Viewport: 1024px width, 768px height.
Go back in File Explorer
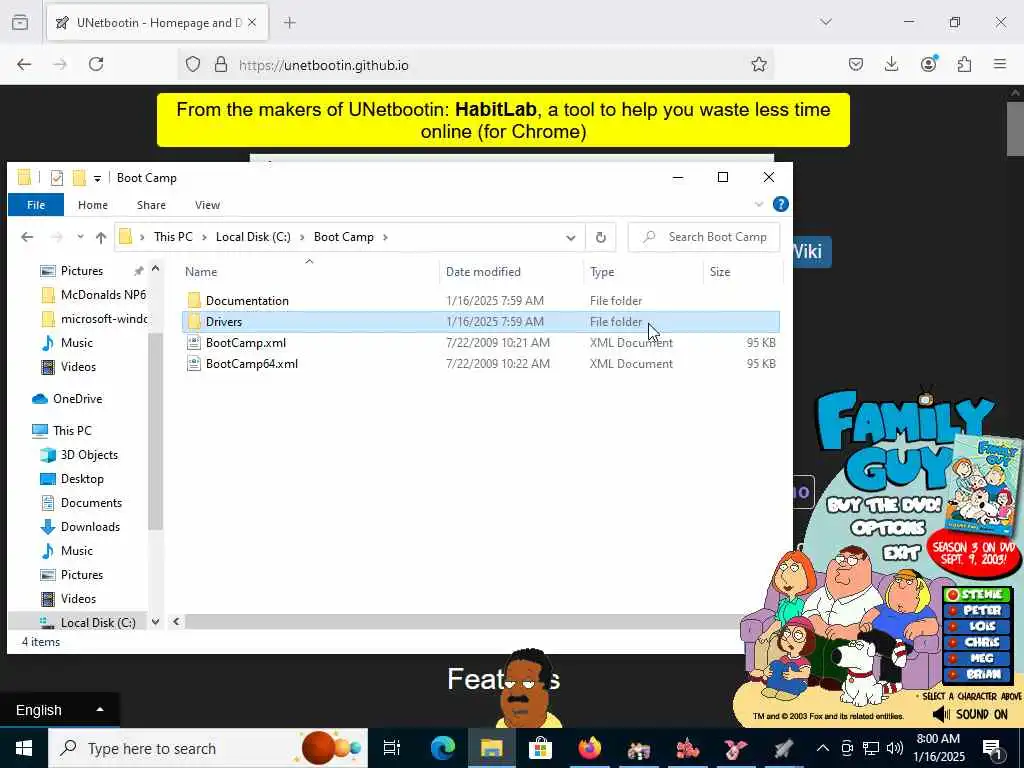pos(27,237)
